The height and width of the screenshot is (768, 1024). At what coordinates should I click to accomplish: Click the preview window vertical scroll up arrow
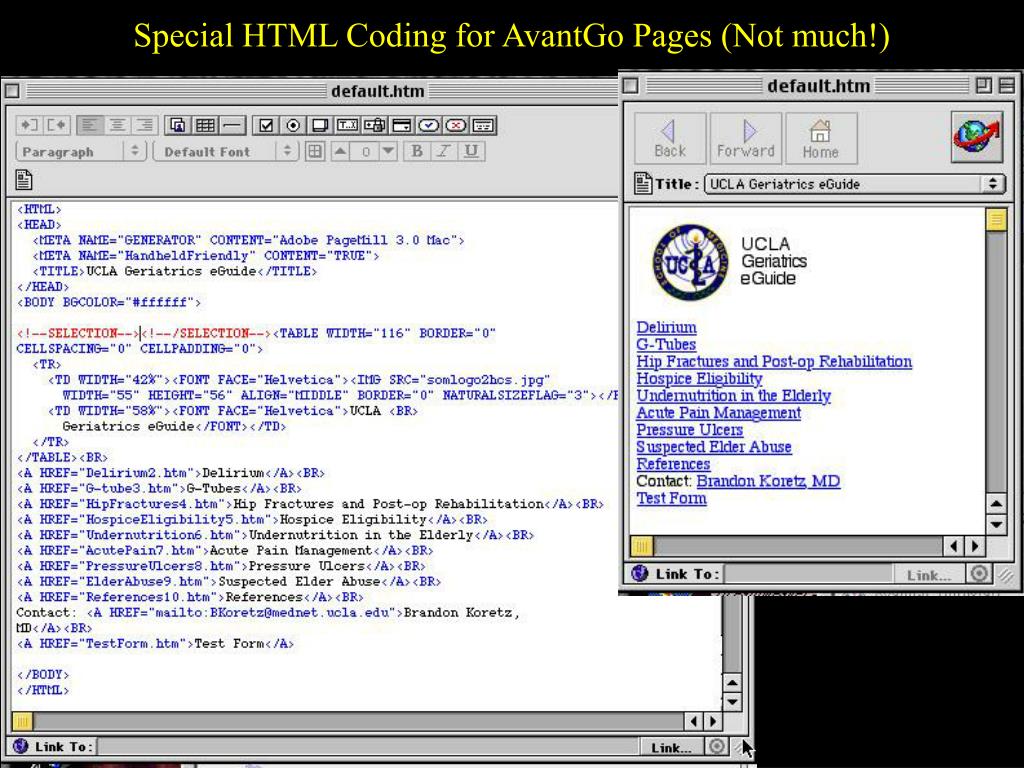click(996, 504)
